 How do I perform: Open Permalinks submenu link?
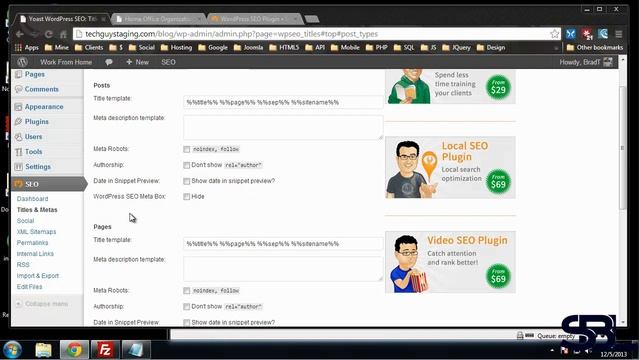click(x=32, y=243)
